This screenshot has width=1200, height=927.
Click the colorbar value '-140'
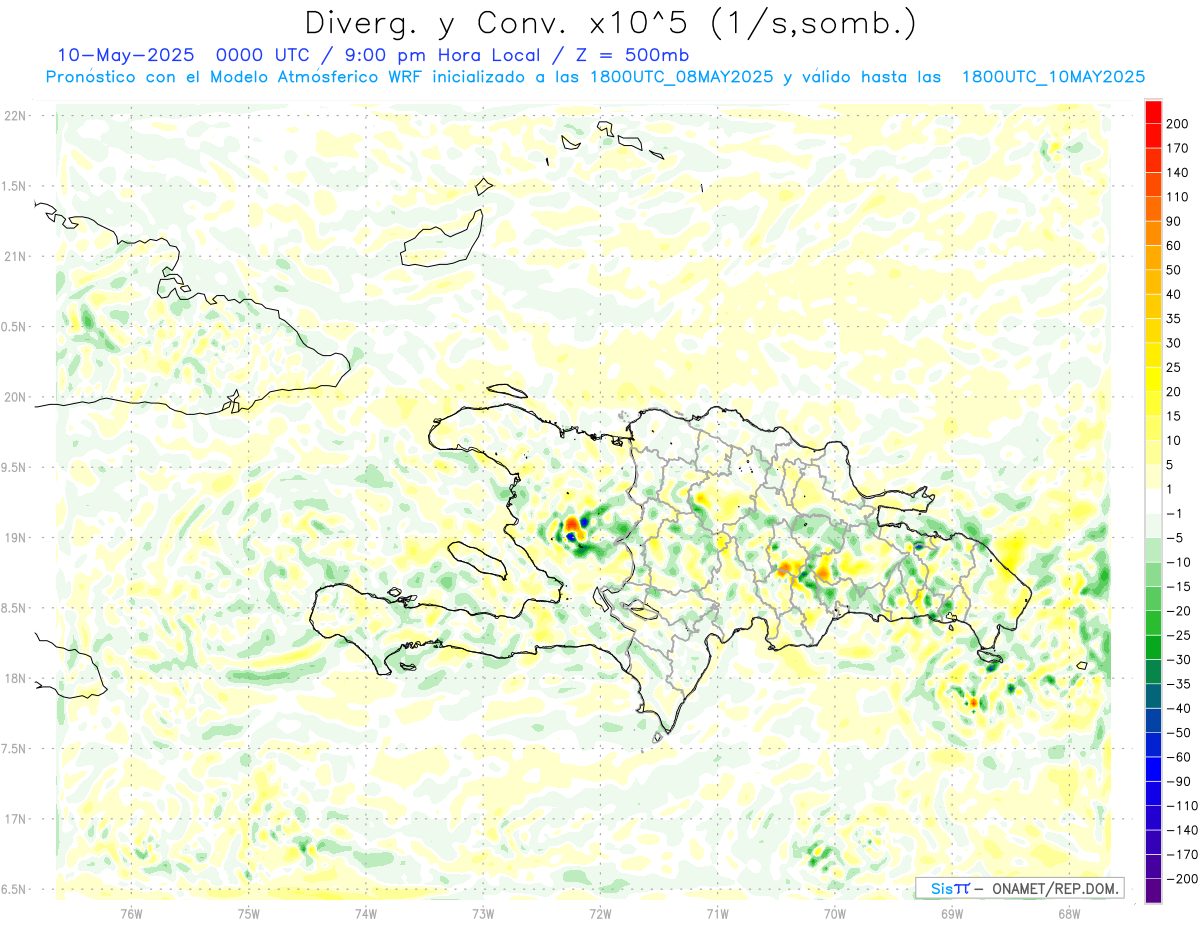pyautogui.click(x=1180, y=830)
